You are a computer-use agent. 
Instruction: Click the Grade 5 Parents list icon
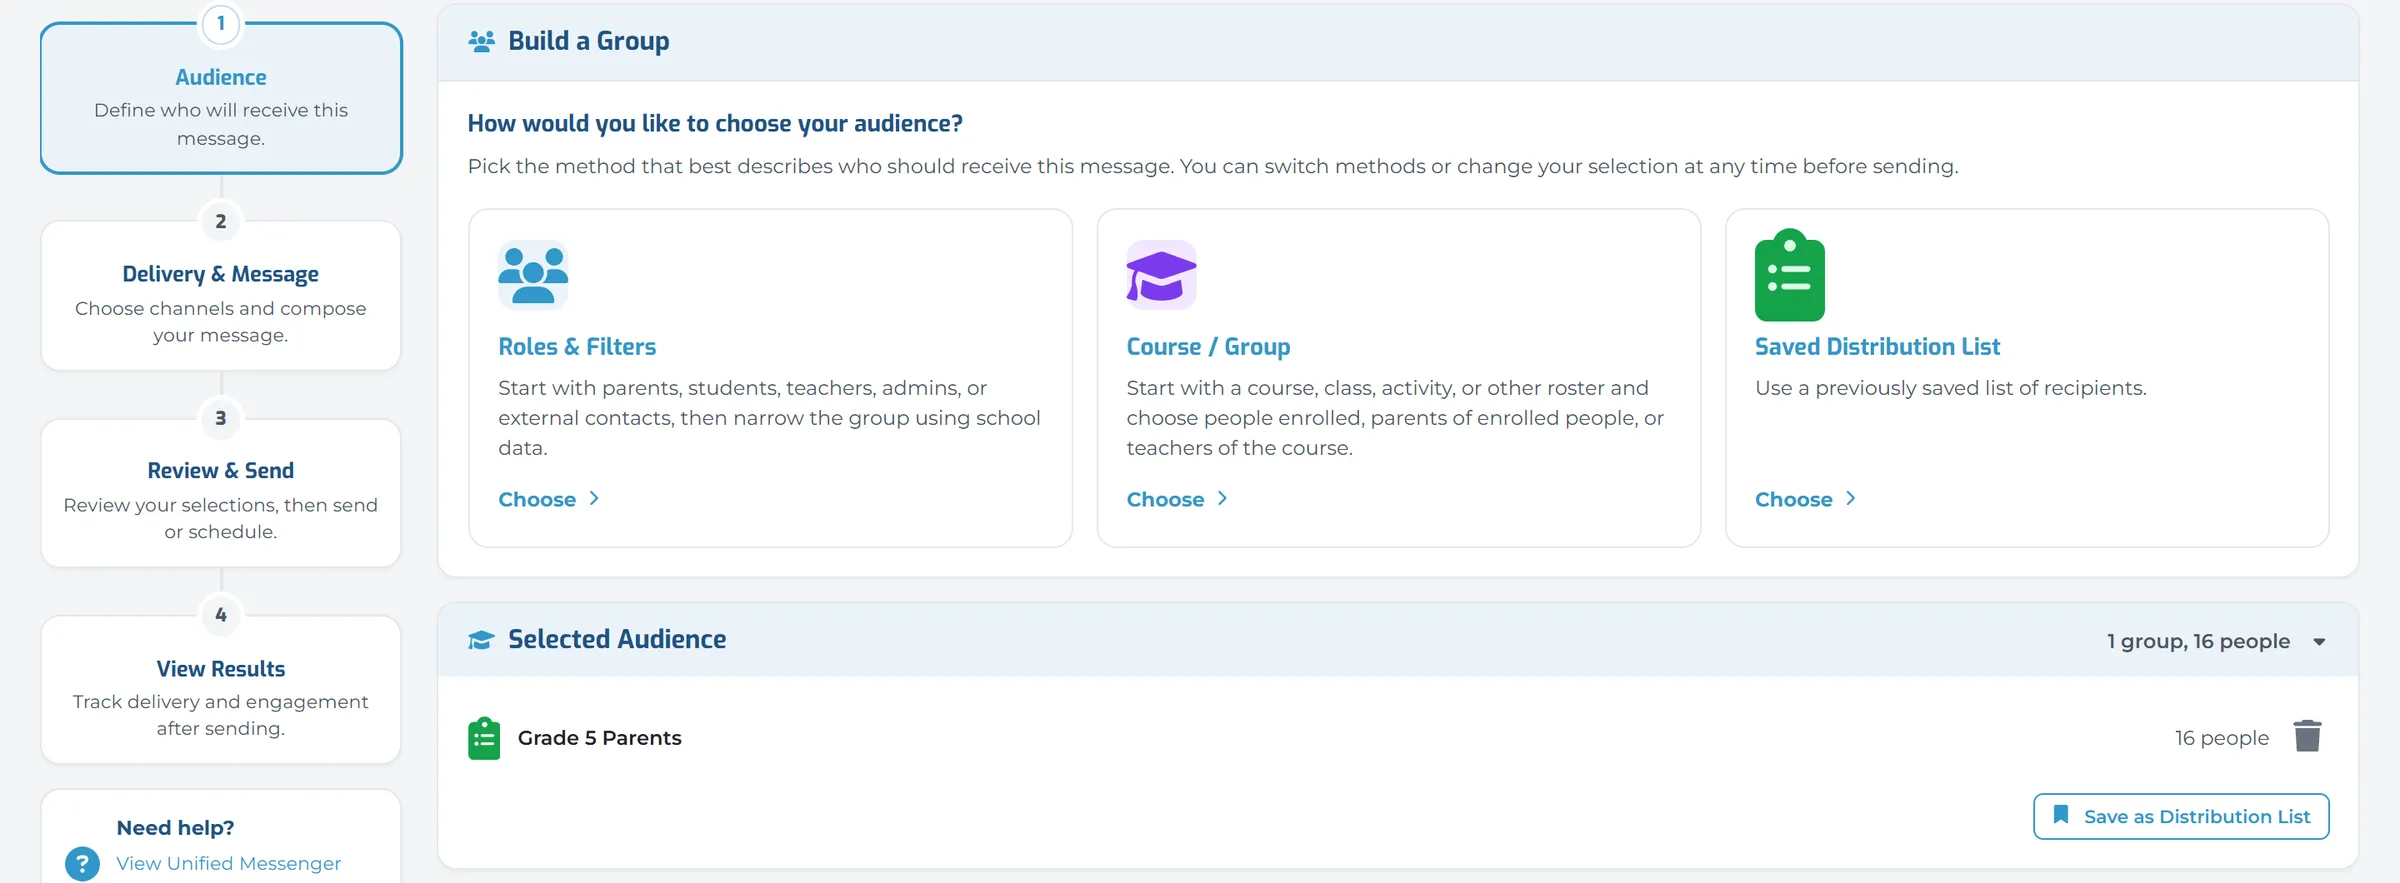tap(484, 738)
